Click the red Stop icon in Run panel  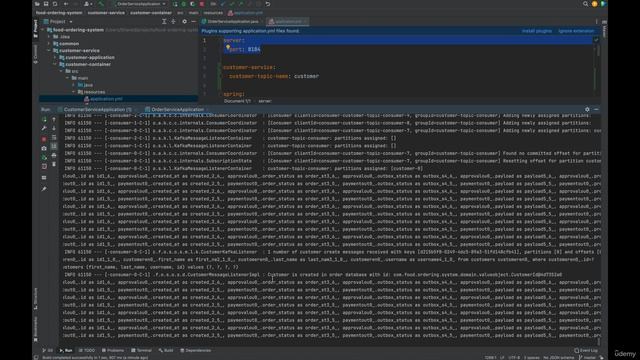tap(44, 139)
